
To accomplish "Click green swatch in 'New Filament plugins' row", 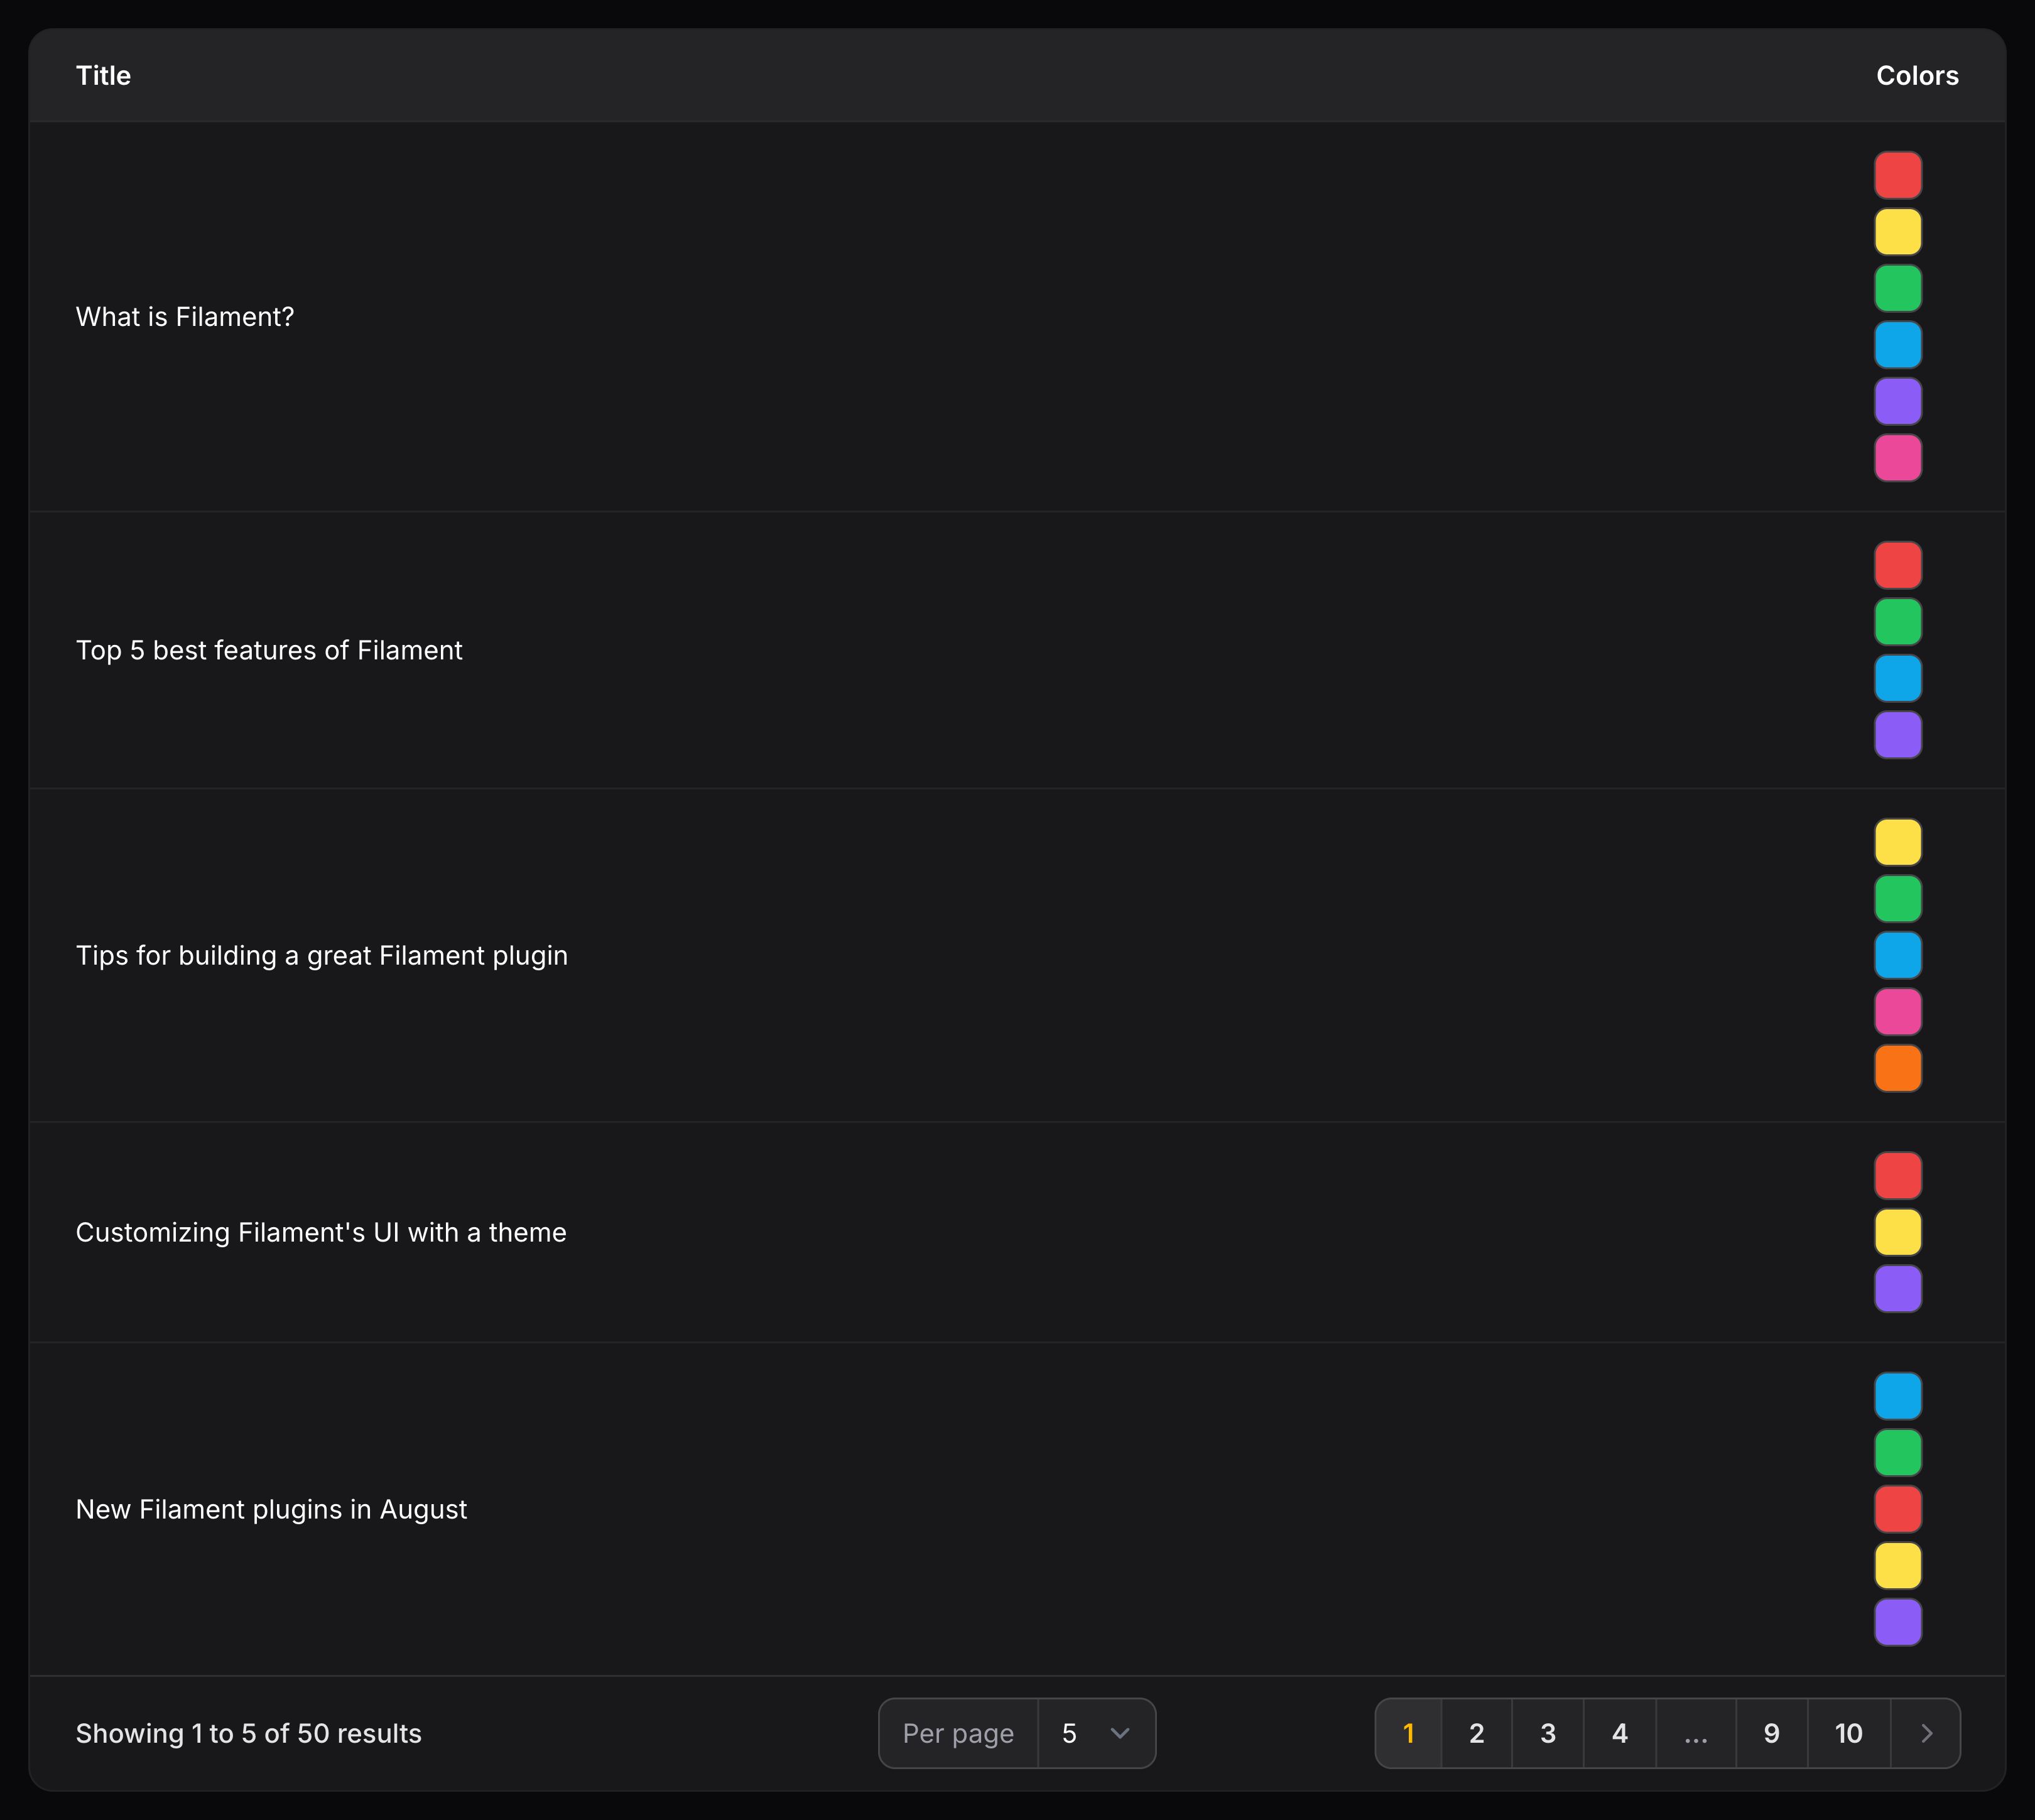I will [x=1898, y=1453].
